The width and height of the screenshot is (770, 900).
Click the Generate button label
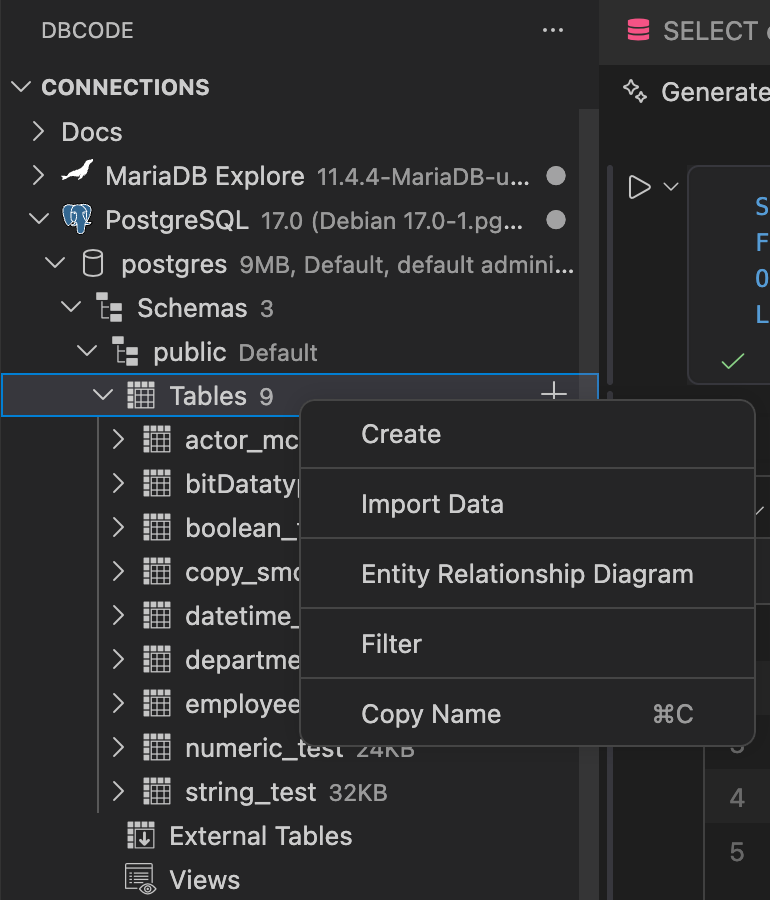click(715, 92)
